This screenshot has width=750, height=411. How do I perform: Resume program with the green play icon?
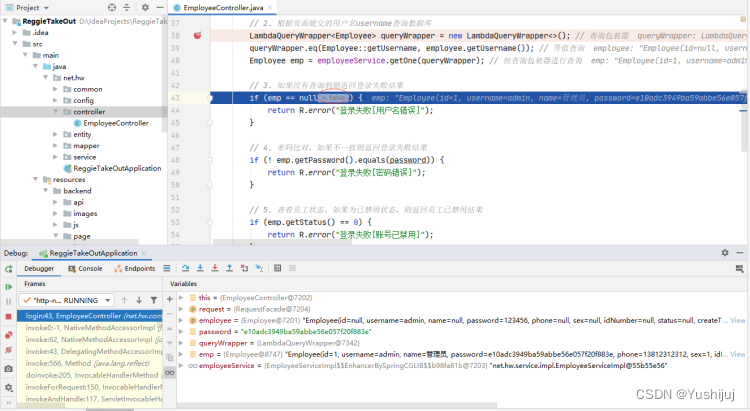[x=8, y=287]
